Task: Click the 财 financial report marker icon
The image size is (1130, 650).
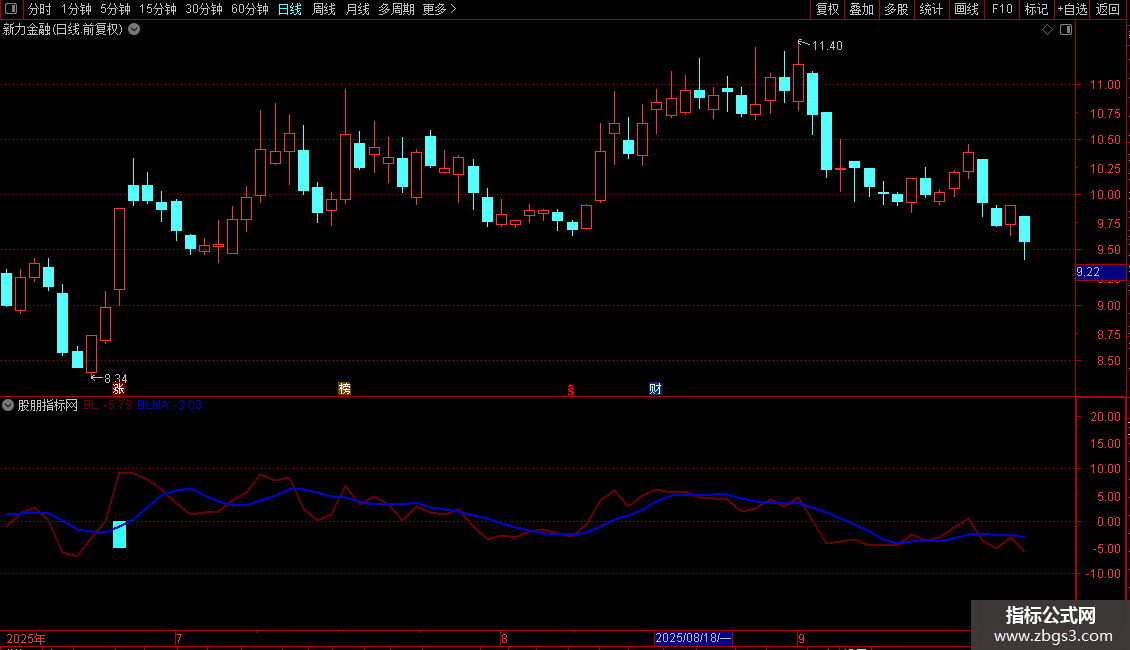Action: (655, 389)
